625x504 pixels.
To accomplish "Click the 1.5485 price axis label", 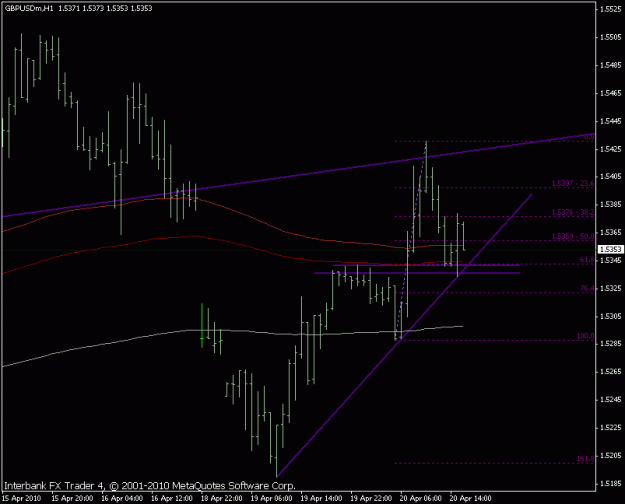I will tap(611, 65).
